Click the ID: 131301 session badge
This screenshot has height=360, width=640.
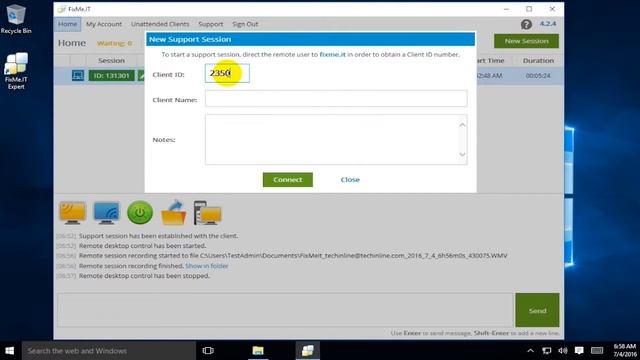[111, 76]
